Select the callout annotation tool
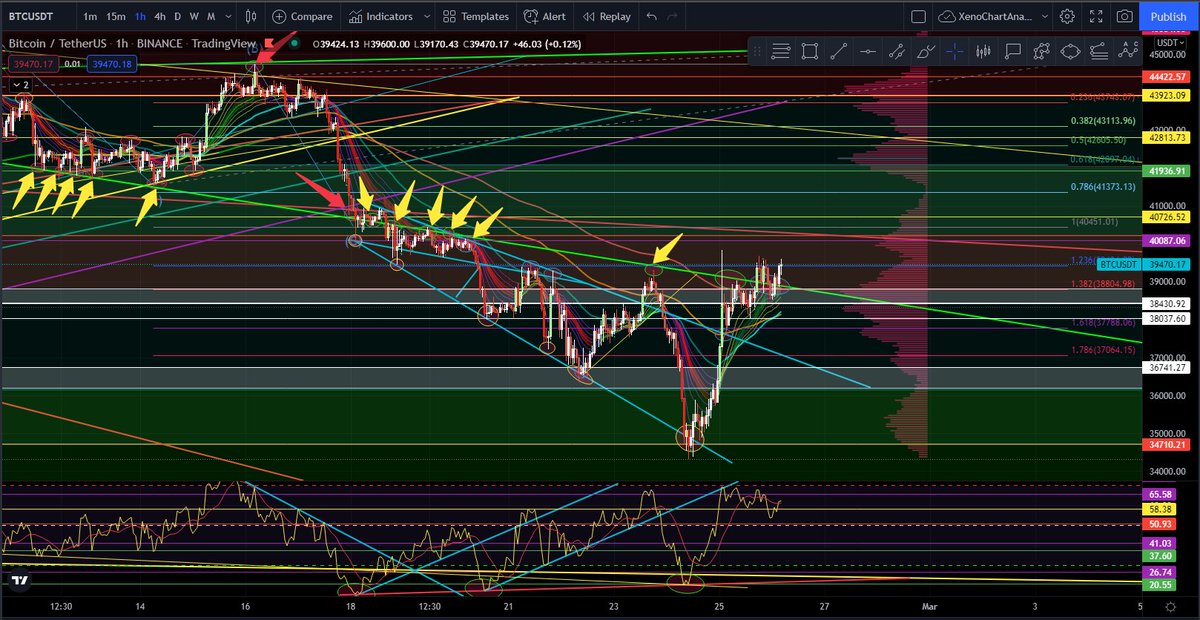This screenshot has height=620, width=1200. pos(1013,52)
